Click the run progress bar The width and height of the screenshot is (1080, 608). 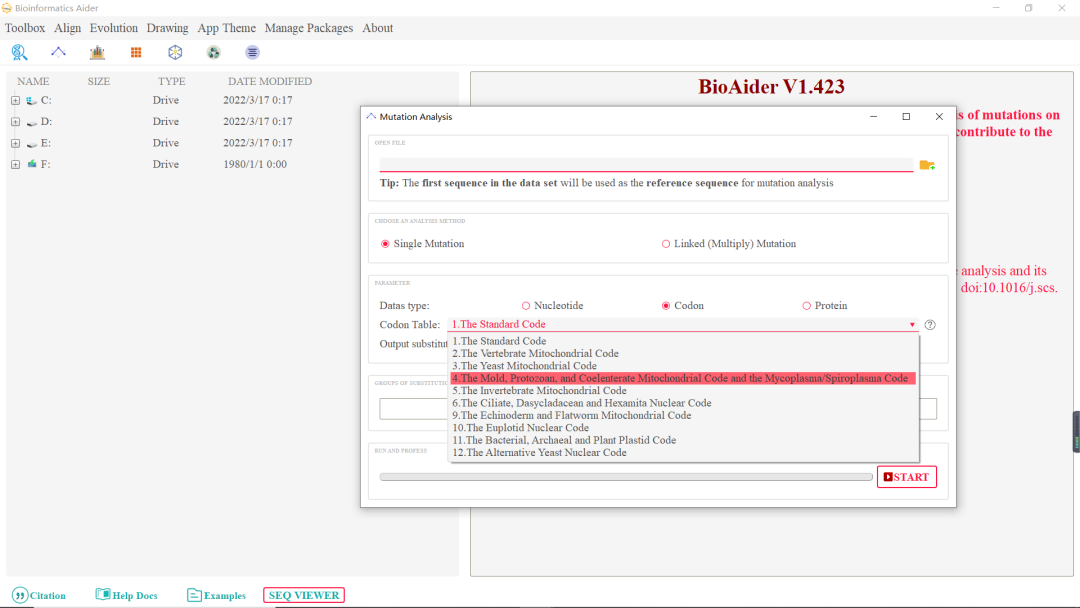[x=626, y=476]
